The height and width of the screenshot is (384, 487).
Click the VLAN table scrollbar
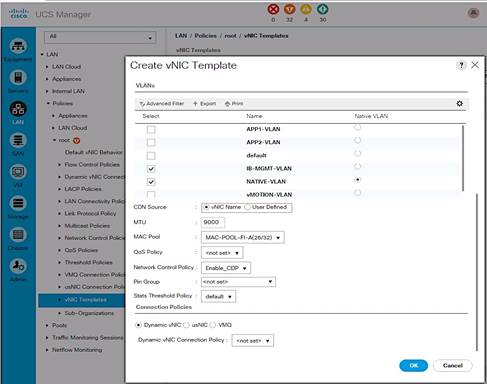click(463, 158)
